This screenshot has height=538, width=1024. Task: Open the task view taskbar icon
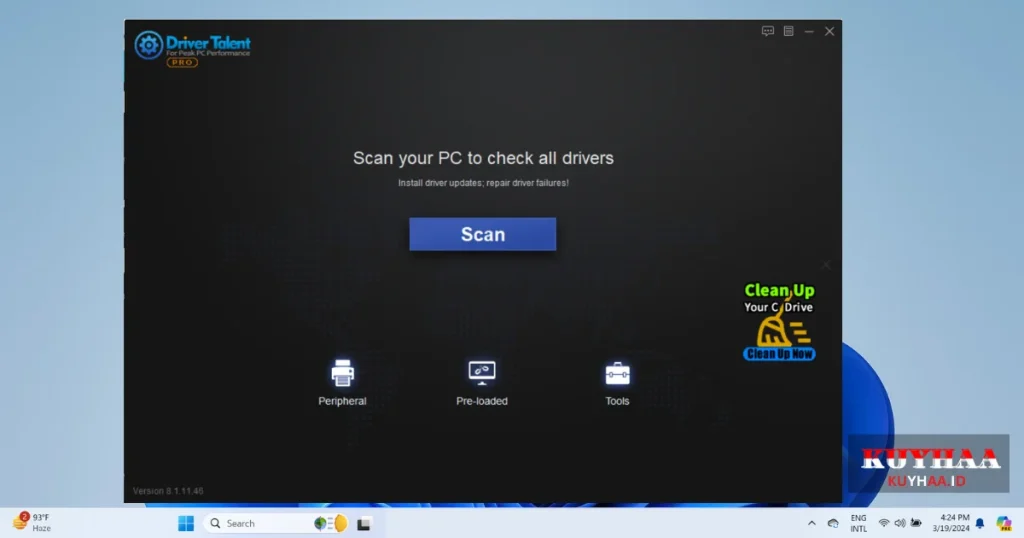364,524
